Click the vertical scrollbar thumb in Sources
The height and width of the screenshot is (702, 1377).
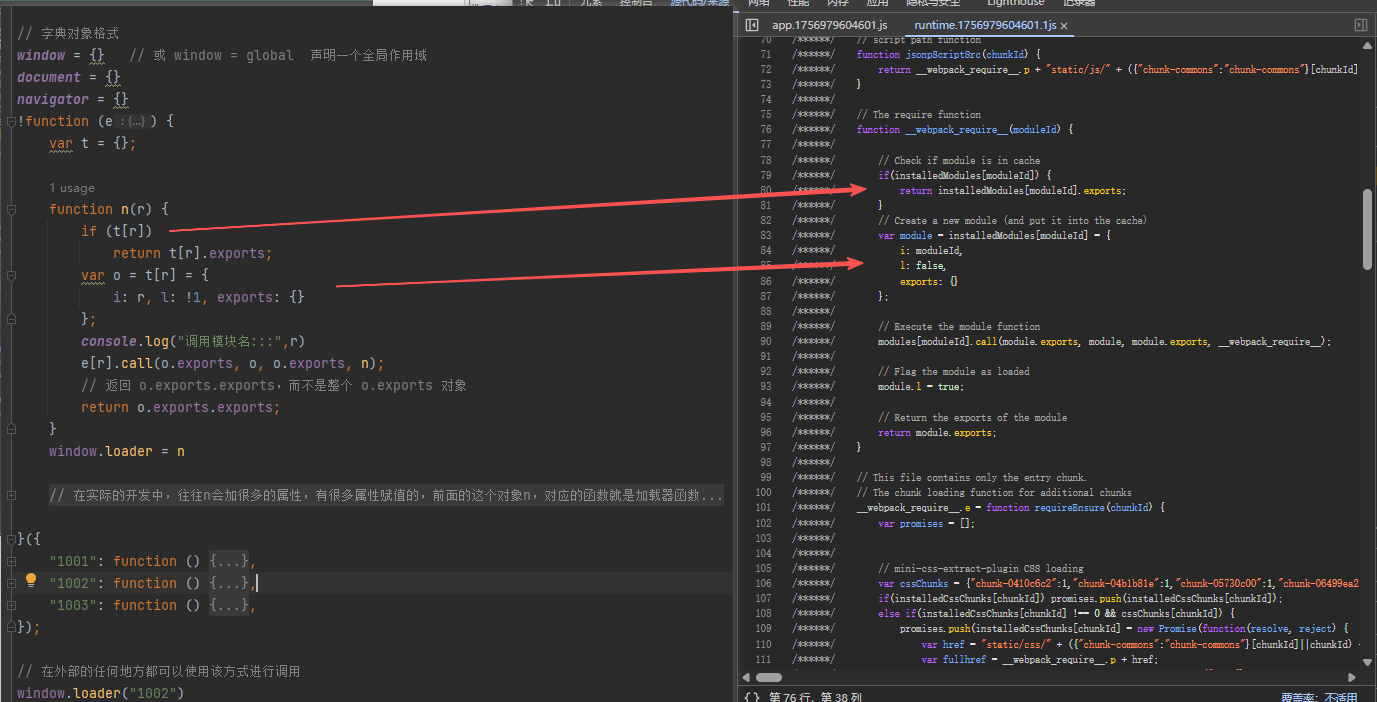(1367, 229)
